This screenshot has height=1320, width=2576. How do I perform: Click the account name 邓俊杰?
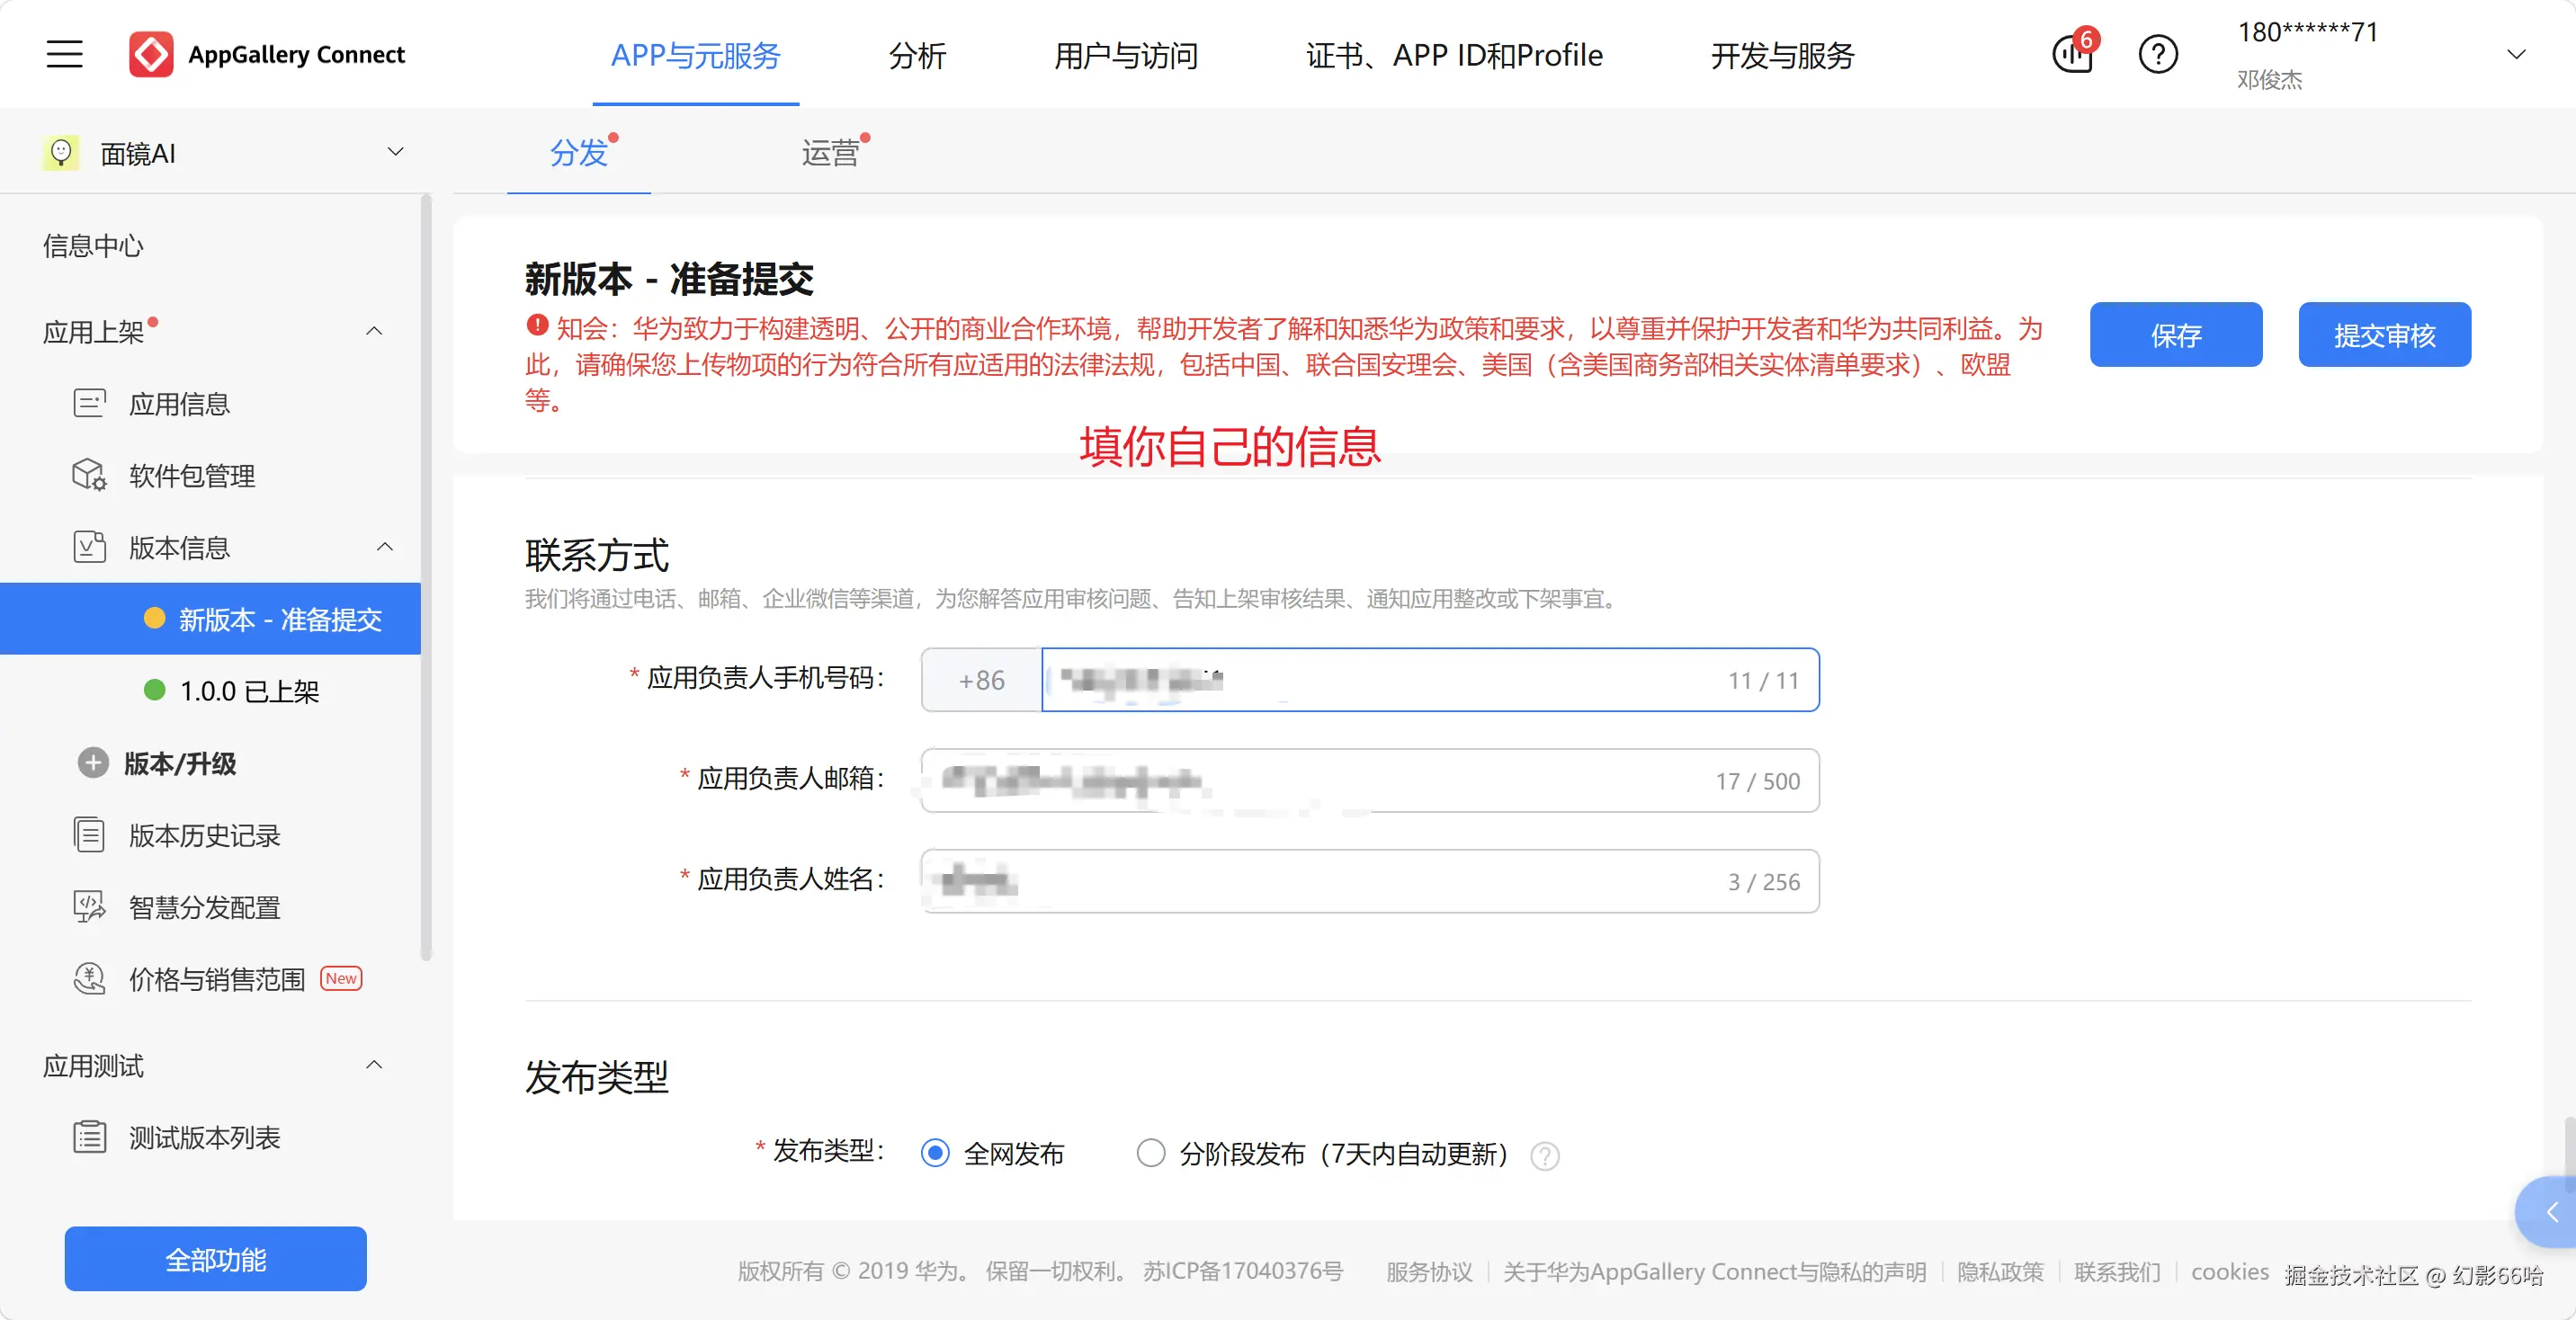click(x=2269, y=80)
